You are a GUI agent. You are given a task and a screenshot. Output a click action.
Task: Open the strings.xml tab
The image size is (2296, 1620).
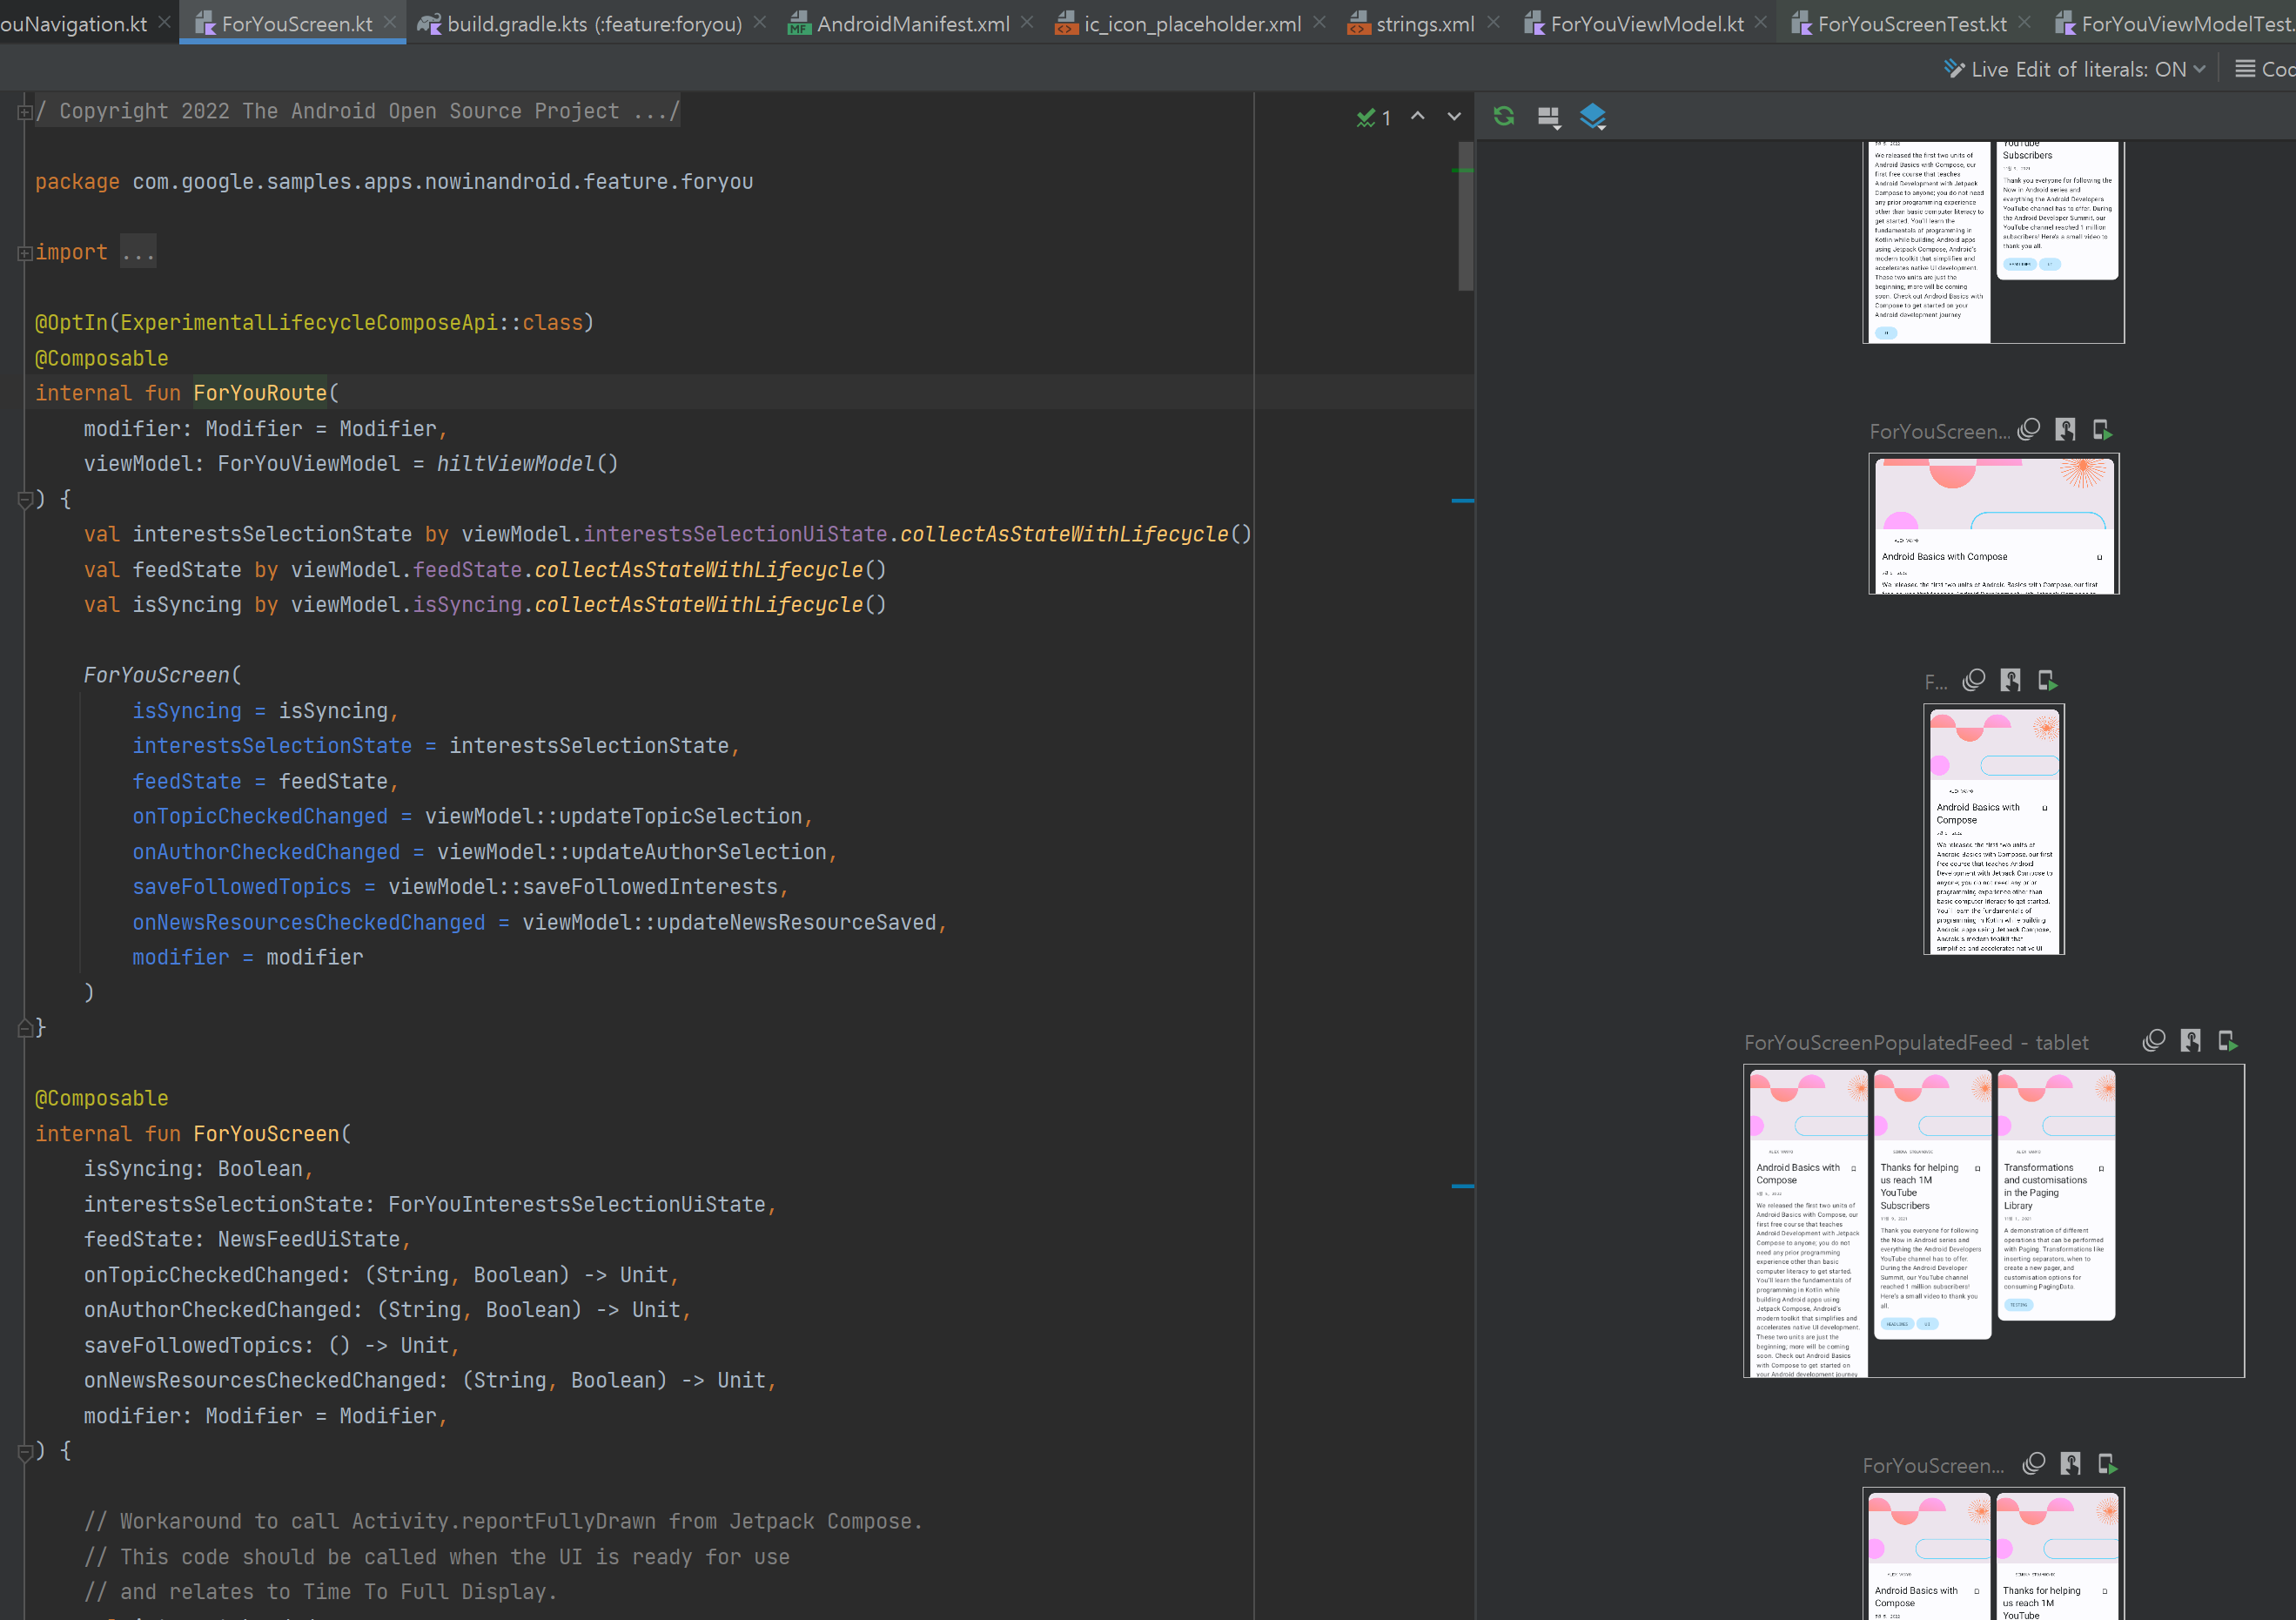click(1424, 23)
